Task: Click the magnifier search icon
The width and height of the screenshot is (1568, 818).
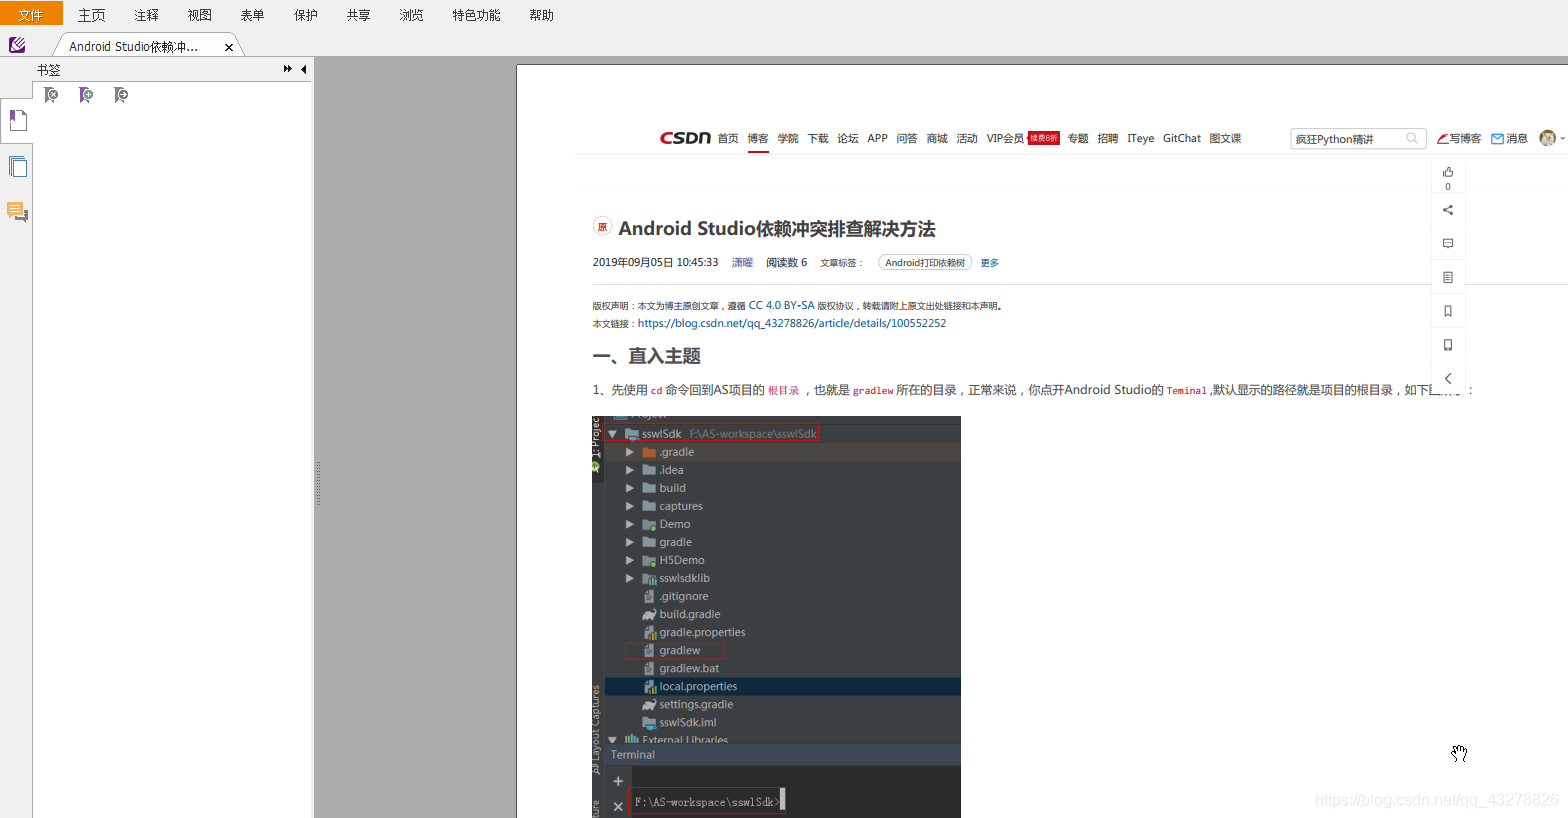Action: 1412,138
